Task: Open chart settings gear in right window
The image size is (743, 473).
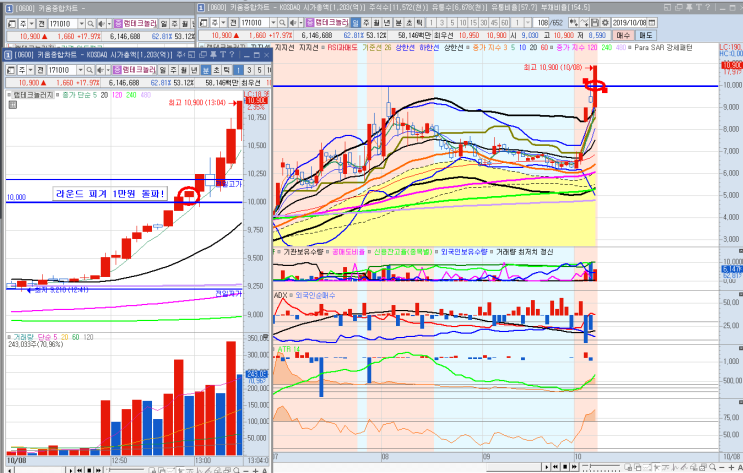Action: (605, 23)
